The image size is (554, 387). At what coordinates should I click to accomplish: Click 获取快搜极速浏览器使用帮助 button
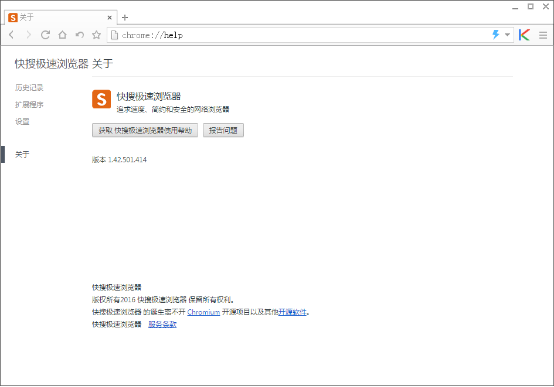[x=145, y=130]
